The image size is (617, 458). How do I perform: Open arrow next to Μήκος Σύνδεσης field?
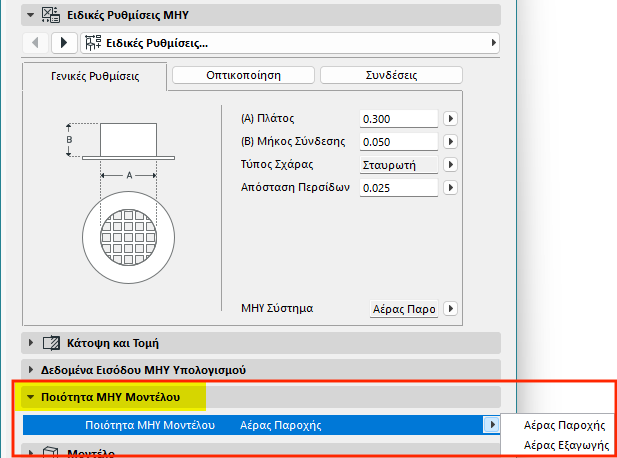[451, 142]
